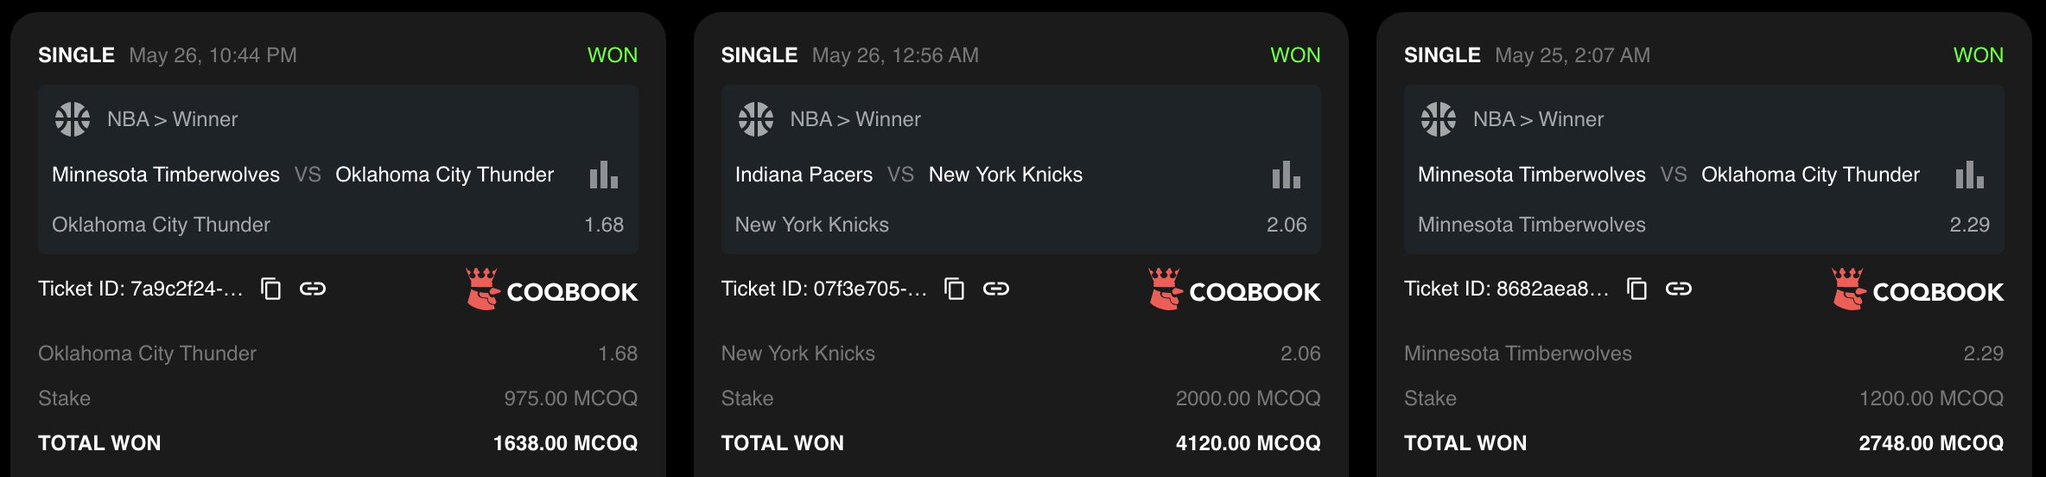This screenshot has height=477, width=2046.
Task: Click link icon for ticket 07f3e705
Action: click(x=996, y=289)
